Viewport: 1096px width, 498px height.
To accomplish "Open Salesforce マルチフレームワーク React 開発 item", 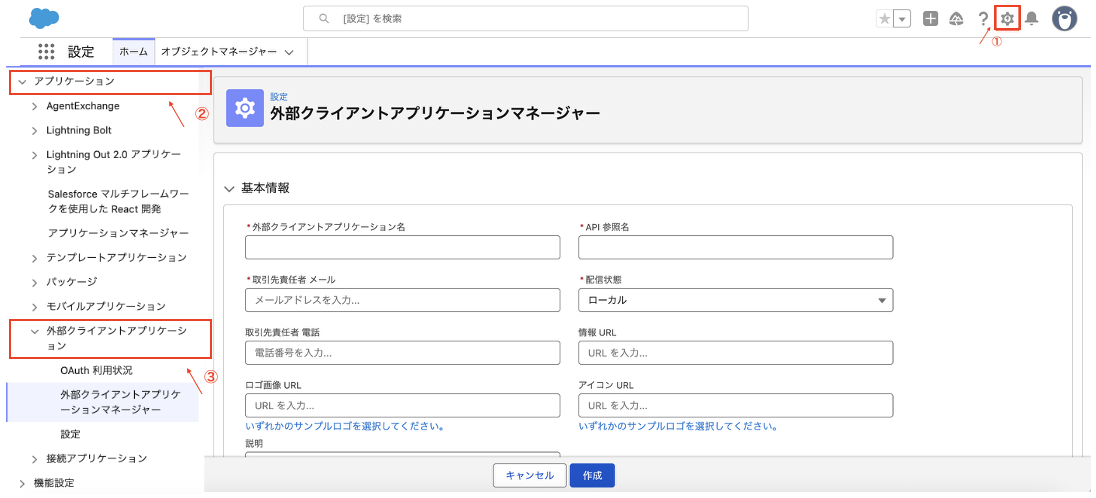I will [118, 201].
